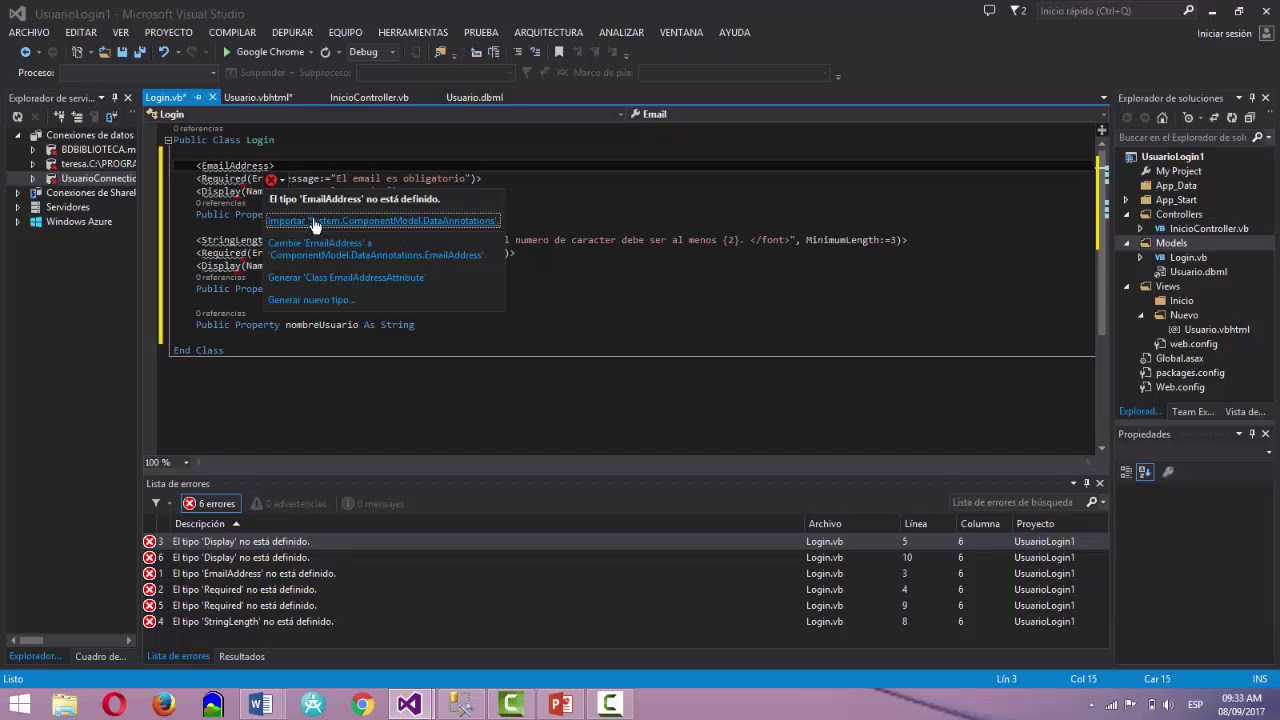
Task: Switch Propiedades to alphabetical sort view
Action: pos(1145,472)
